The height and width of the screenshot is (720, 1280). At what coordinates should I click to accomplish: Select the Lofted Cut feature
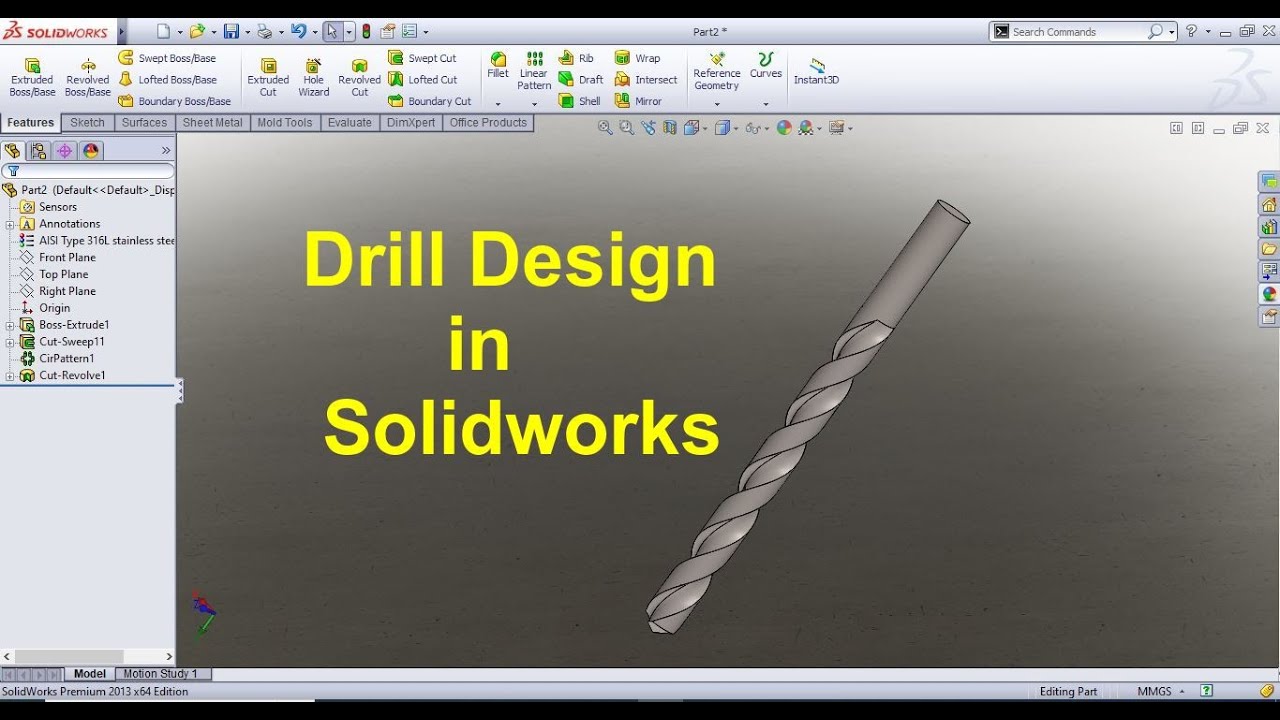click(422, 79)
